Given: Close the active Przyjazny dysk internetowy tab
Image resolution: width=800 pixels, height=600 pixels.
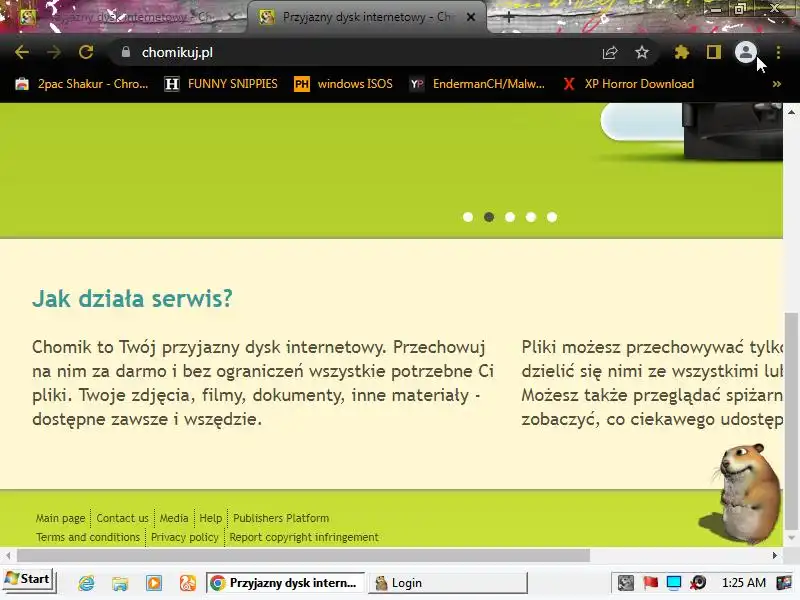Looking at the screenshot, I should [x=471, y=17].
